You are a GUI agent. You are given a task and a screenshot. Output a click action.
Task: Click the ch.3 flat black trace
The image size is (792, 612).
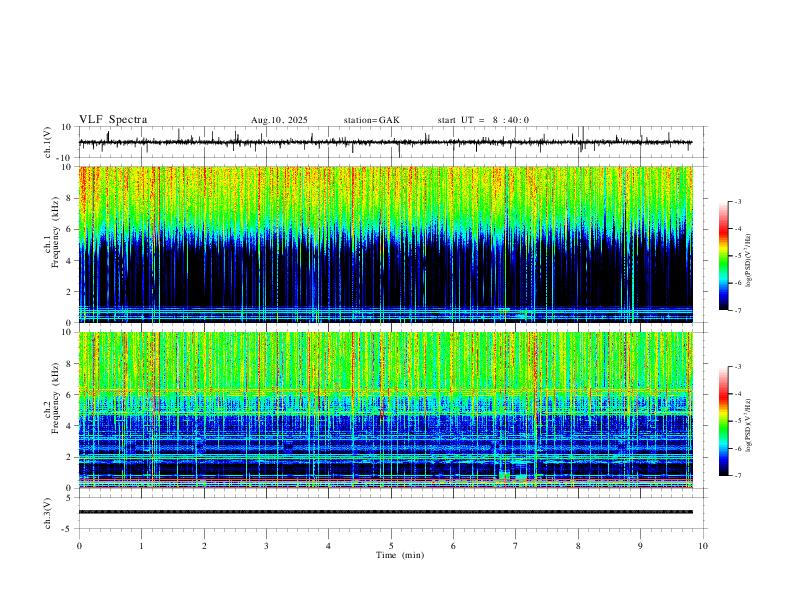tap(385, 512)
